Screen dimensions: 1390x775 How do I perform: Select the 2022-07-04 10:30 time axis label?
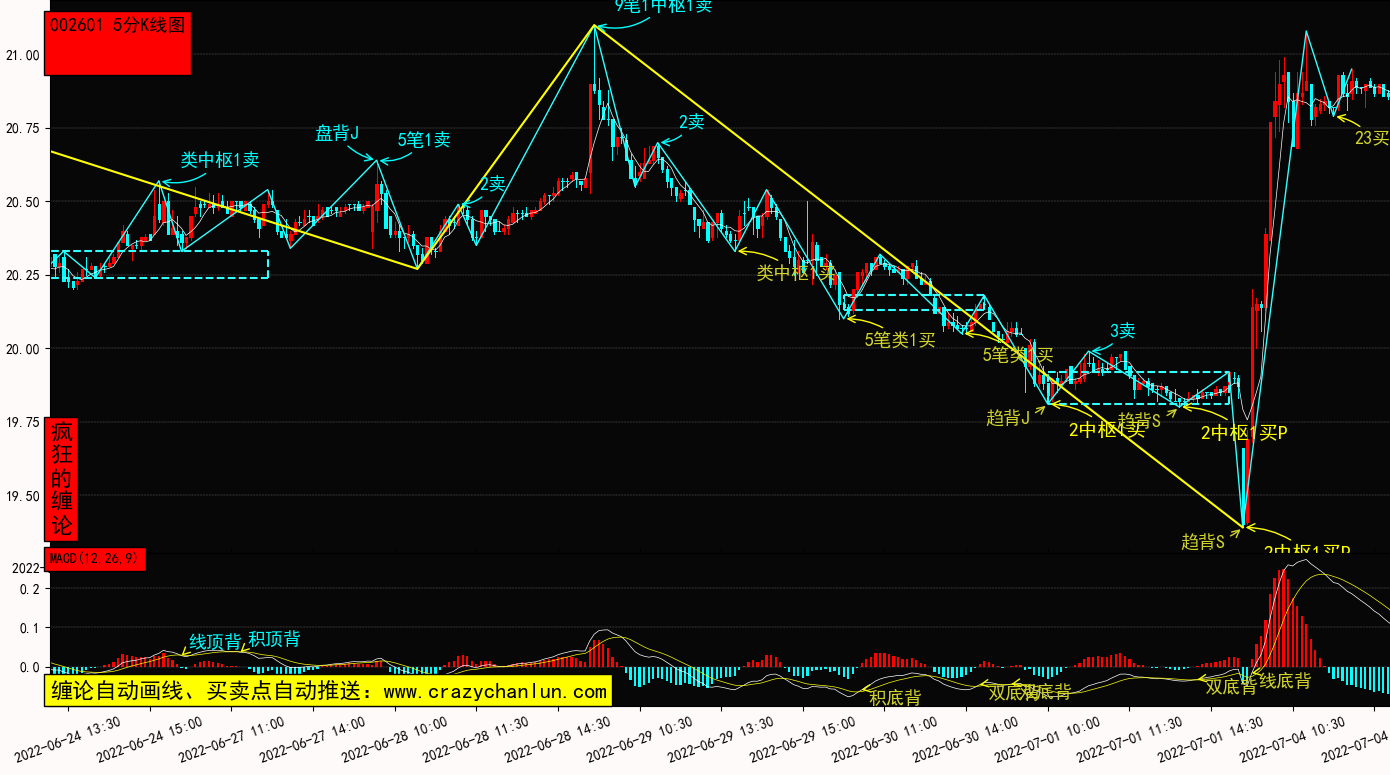point(1294,738)
